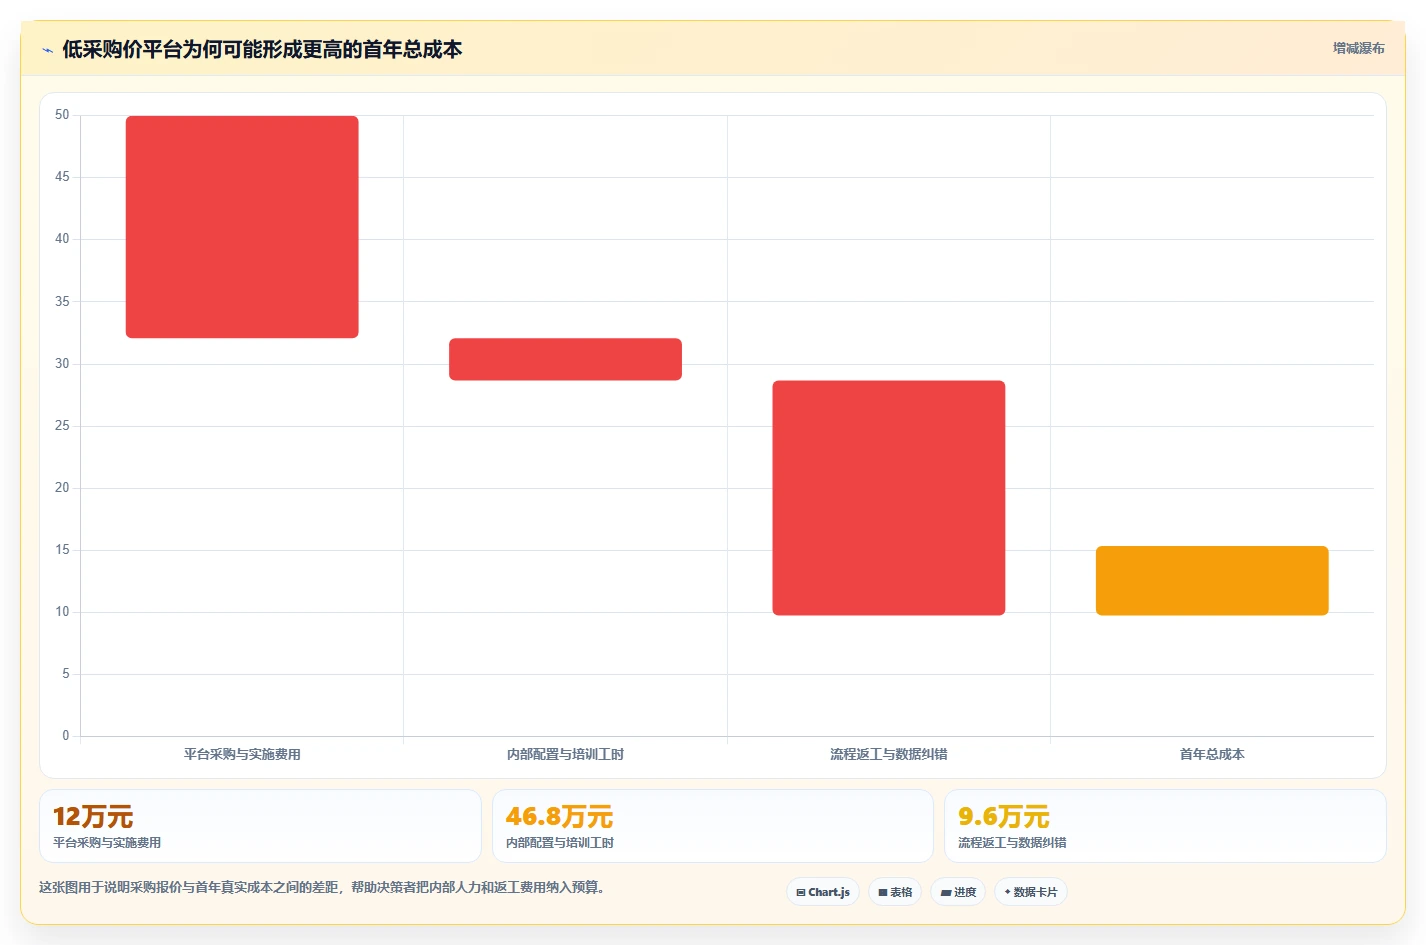Select the 进度 chip
1426x945 pixels.
(958, 892)
